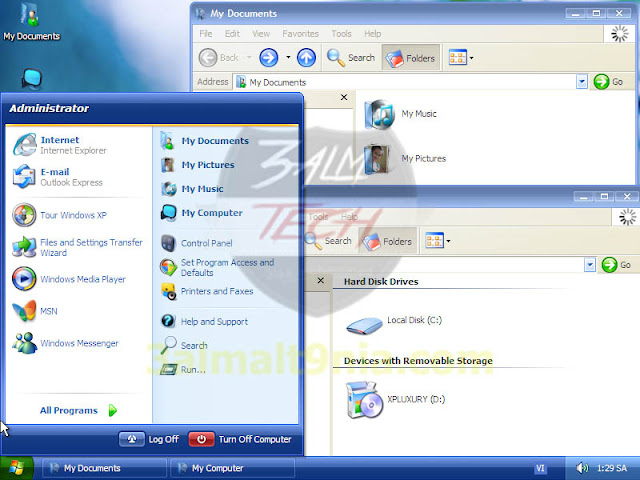Open My Pictures folder in file list
640x480 pixels.
coord(406,158)
